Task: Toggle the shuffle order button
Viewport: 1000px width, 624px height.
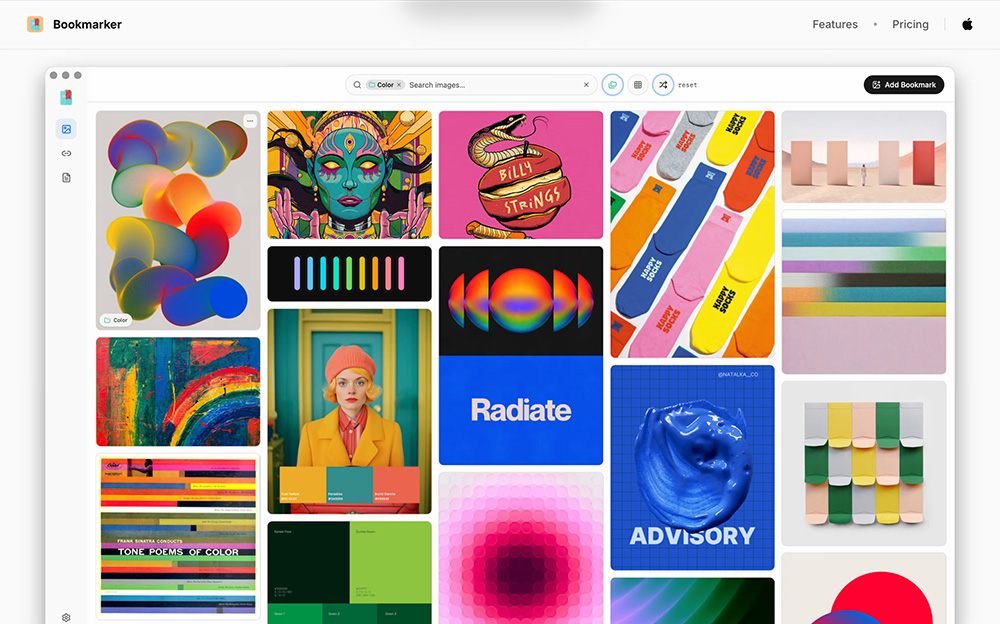Action: [x=663, y=85]
